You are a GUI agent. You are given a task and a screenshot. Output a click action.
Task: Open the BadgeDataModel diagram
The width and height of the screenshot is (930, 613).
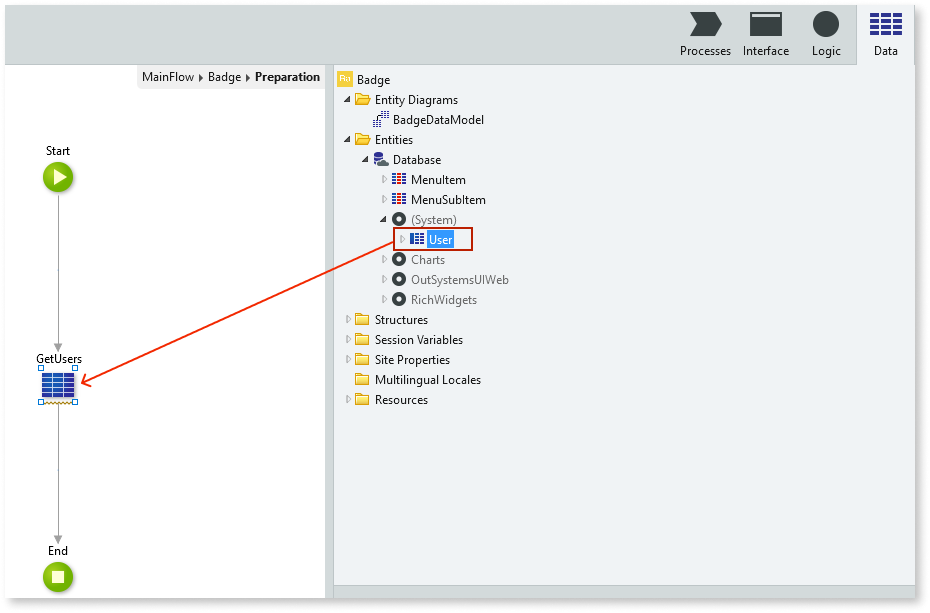[438, 120]
